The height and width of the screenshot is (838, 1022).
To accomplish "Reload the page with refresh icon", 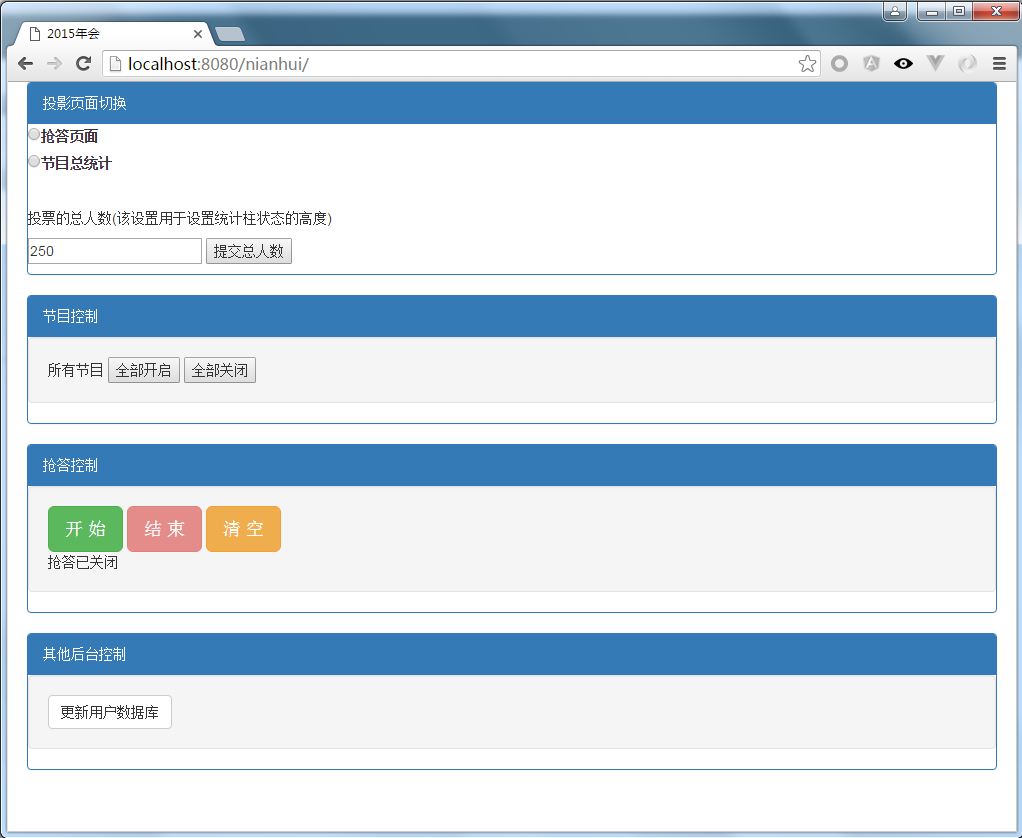I will tap(83, 63).
